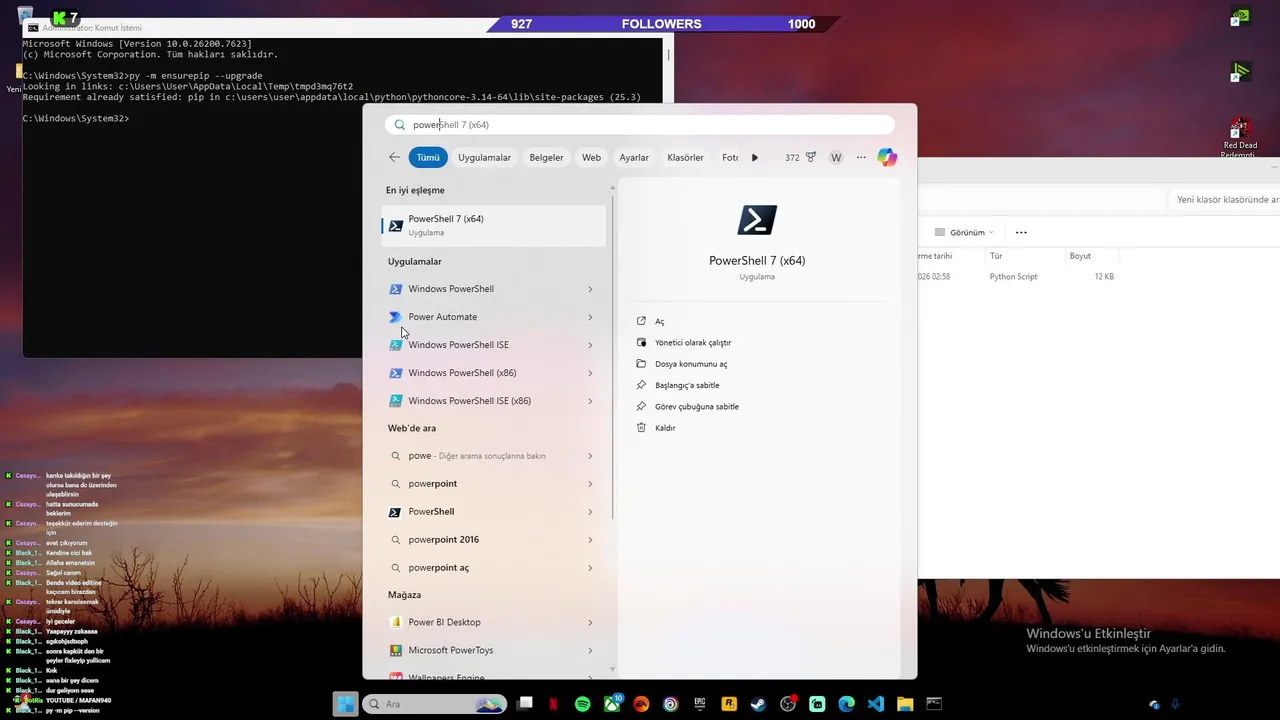1280x720 pixels.
Task: Expand Windows PowerShell ISE result options
Action: [x=590, y=345]
